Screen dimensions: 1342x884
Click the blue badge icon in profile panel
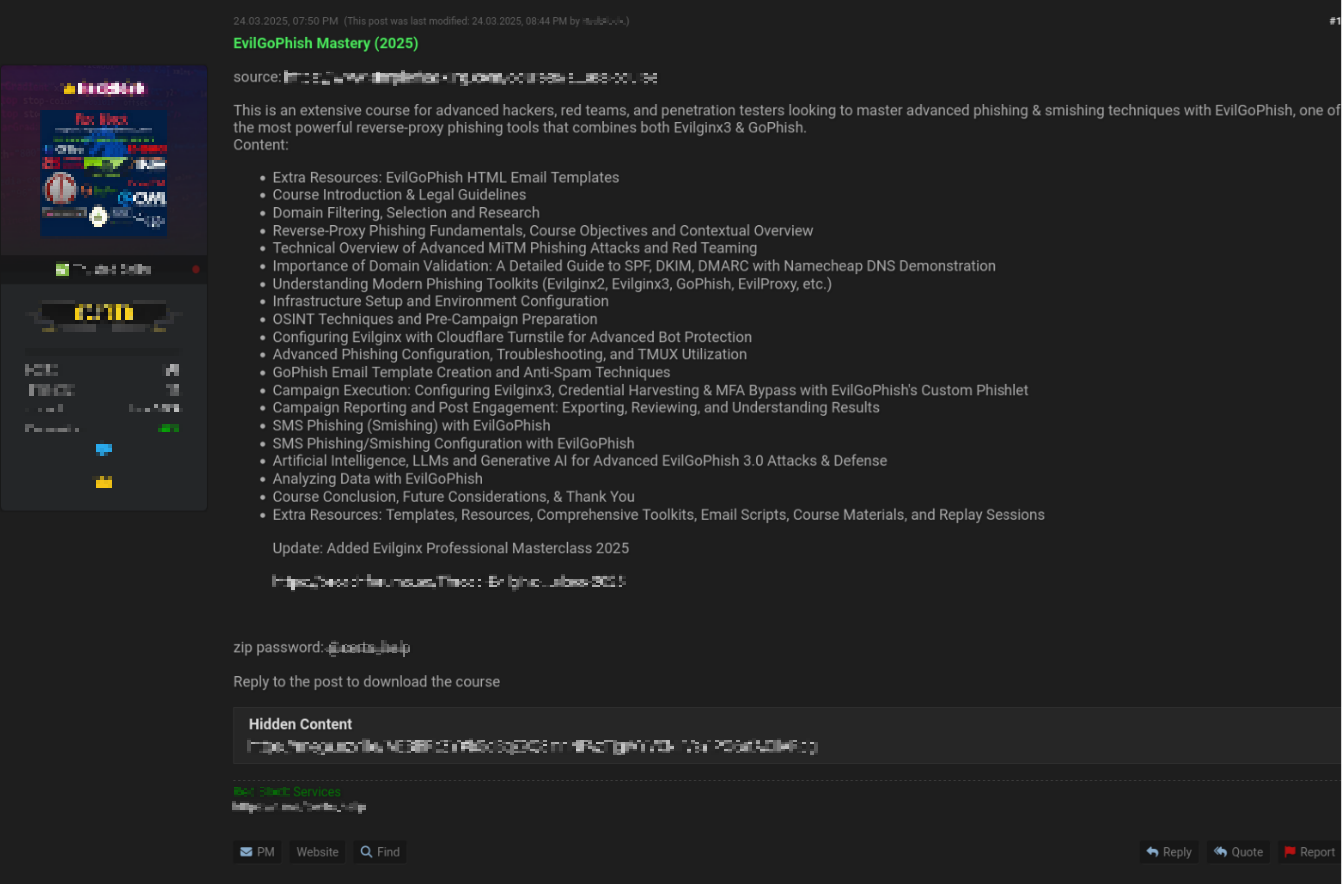(x=104, y=450)
